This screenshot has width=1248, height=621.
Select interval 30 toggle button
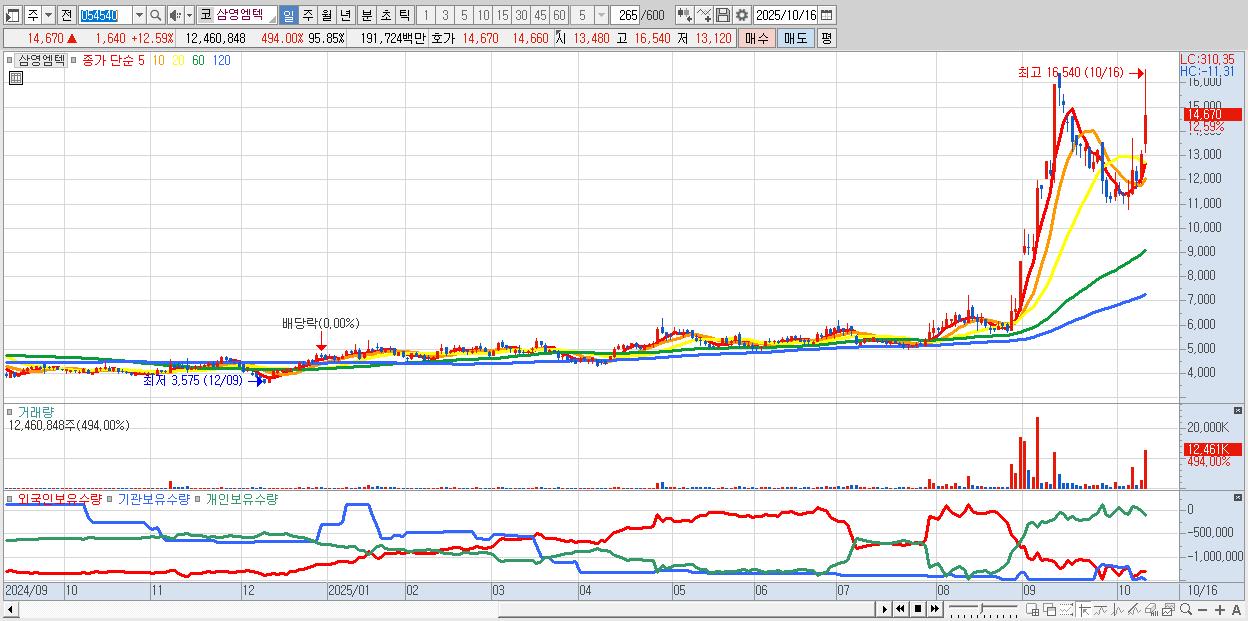[521, 15]
